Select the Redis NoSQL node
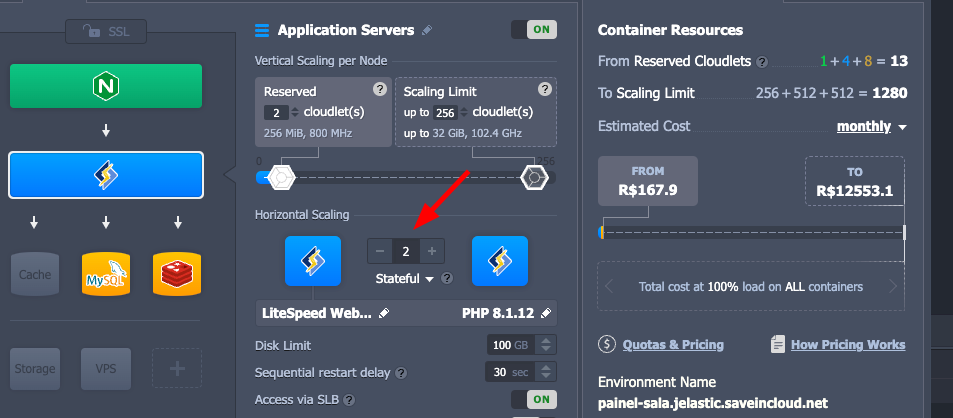This screenshot has height=418, width=953. pyautogui.click(x=177, y=274)
